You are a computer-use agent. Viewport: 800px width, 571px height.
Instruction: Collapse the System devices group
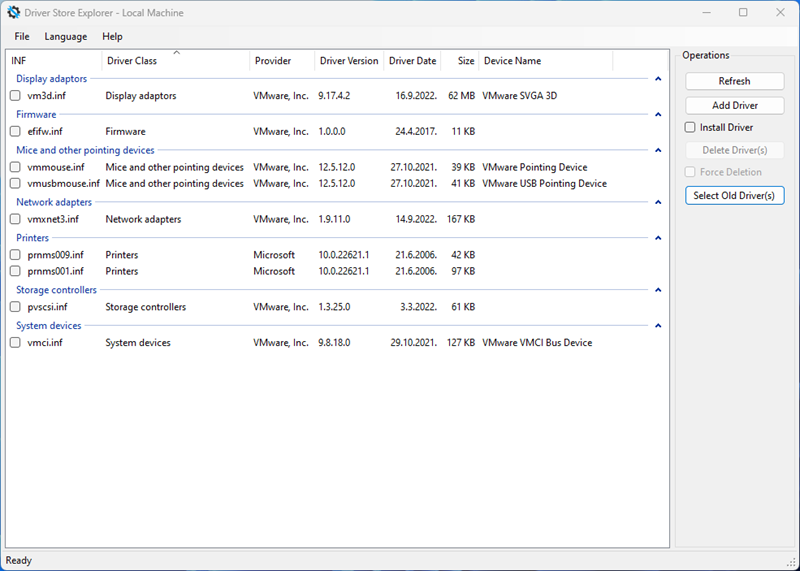click(x=657, y=325)
